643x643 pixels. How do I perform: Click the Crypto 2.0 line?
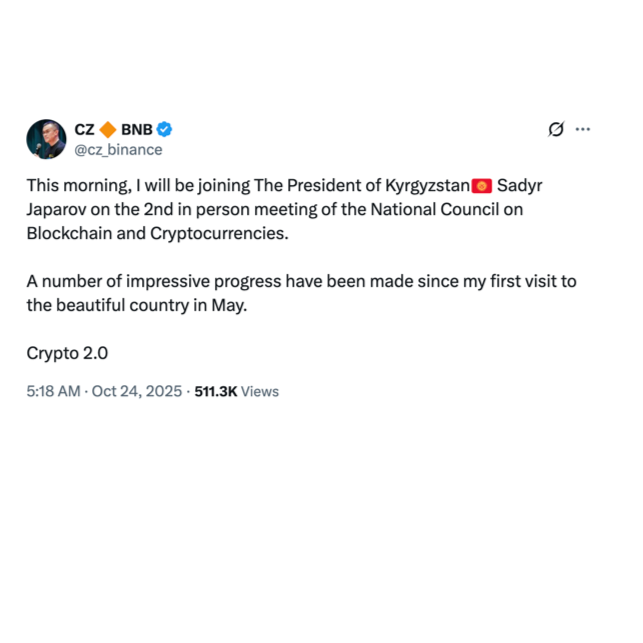click(x=66, y=353)
